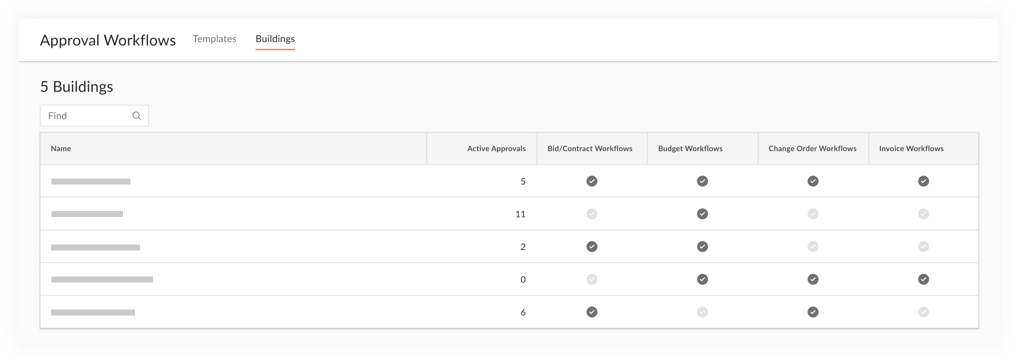This screenshot has width=1017, height=363.
Task: Click Change Order check icon in 6-approvals row
Action: (x=813, y=312)
